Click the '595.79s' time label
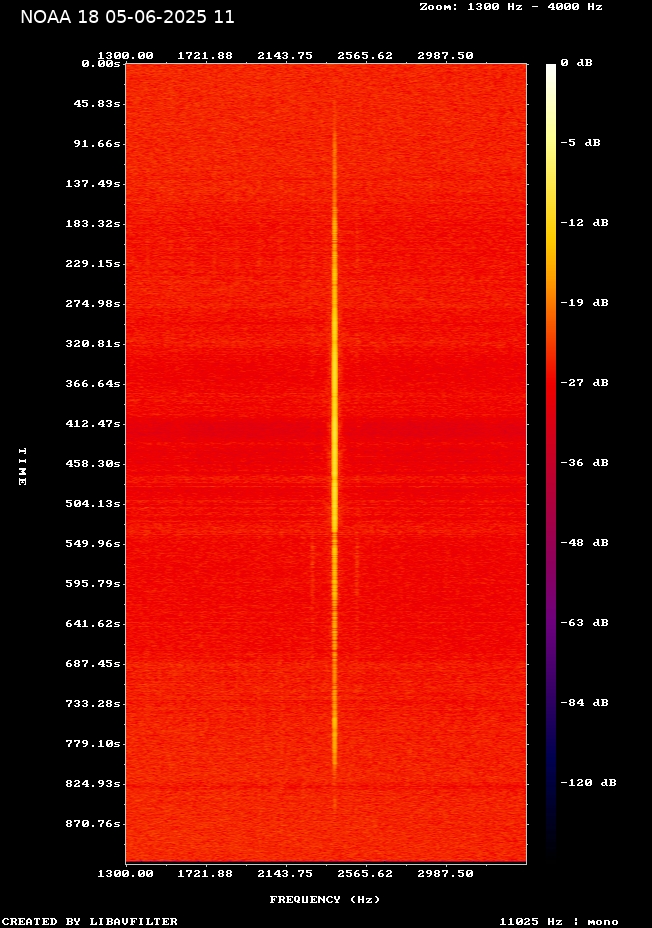Viewport: 652px width, 928px height. pyautogui.click(x=93, y=584)
